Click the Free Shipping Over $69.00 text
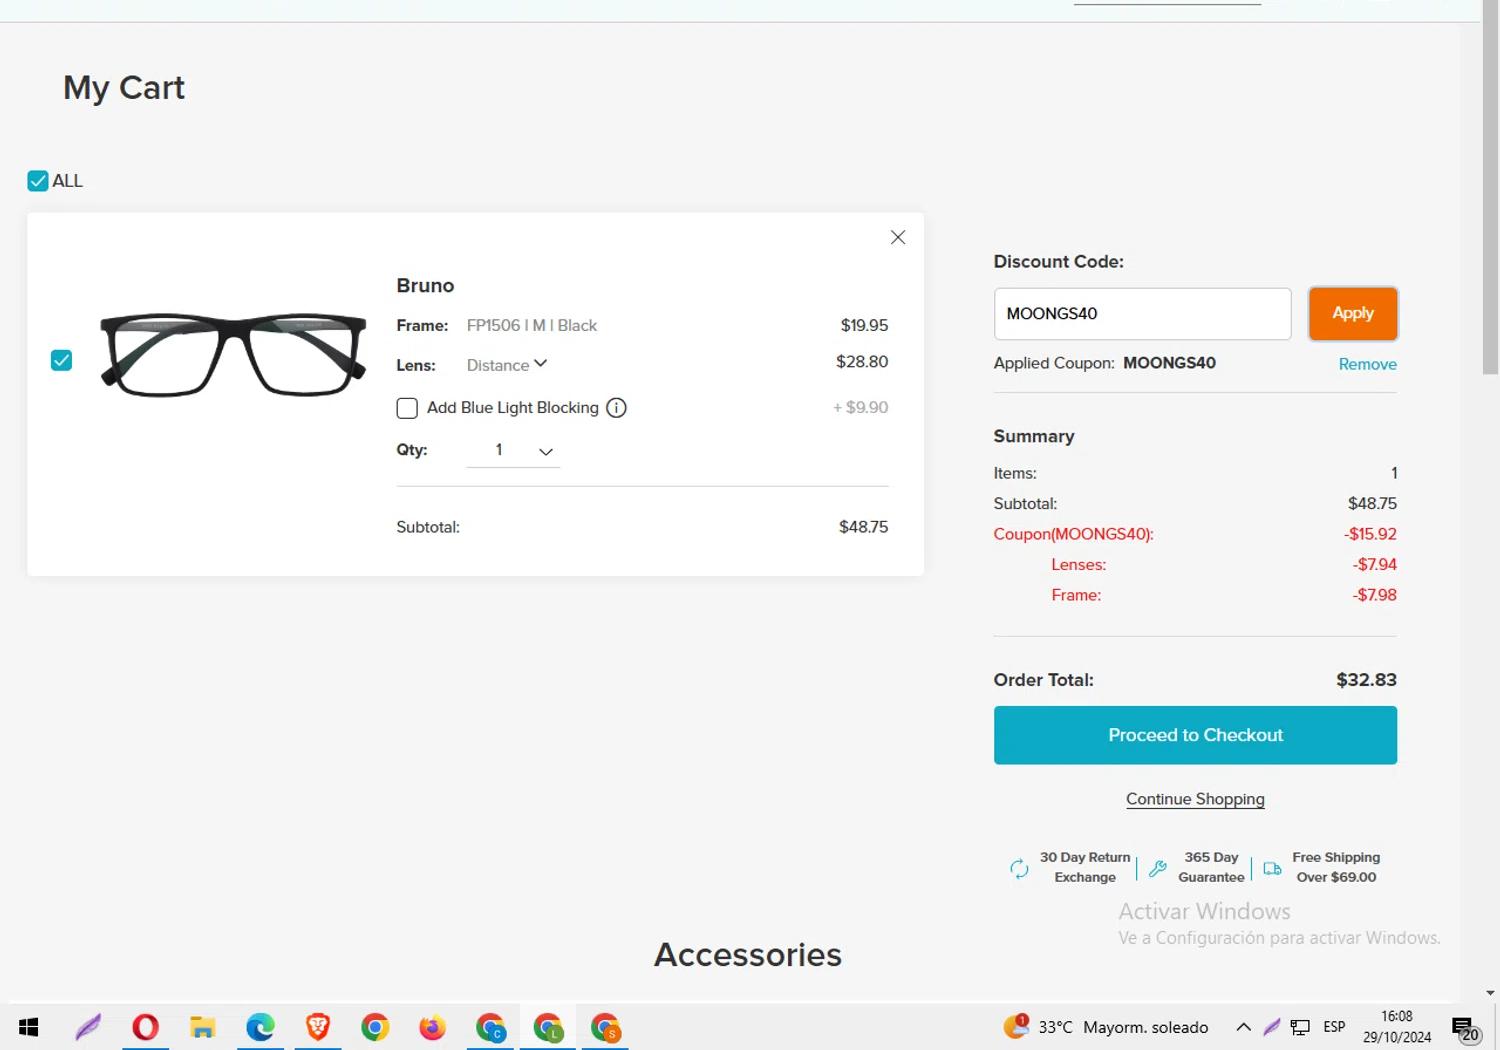Viewport: 1500px width, 1050px height. coord(1336,867)
